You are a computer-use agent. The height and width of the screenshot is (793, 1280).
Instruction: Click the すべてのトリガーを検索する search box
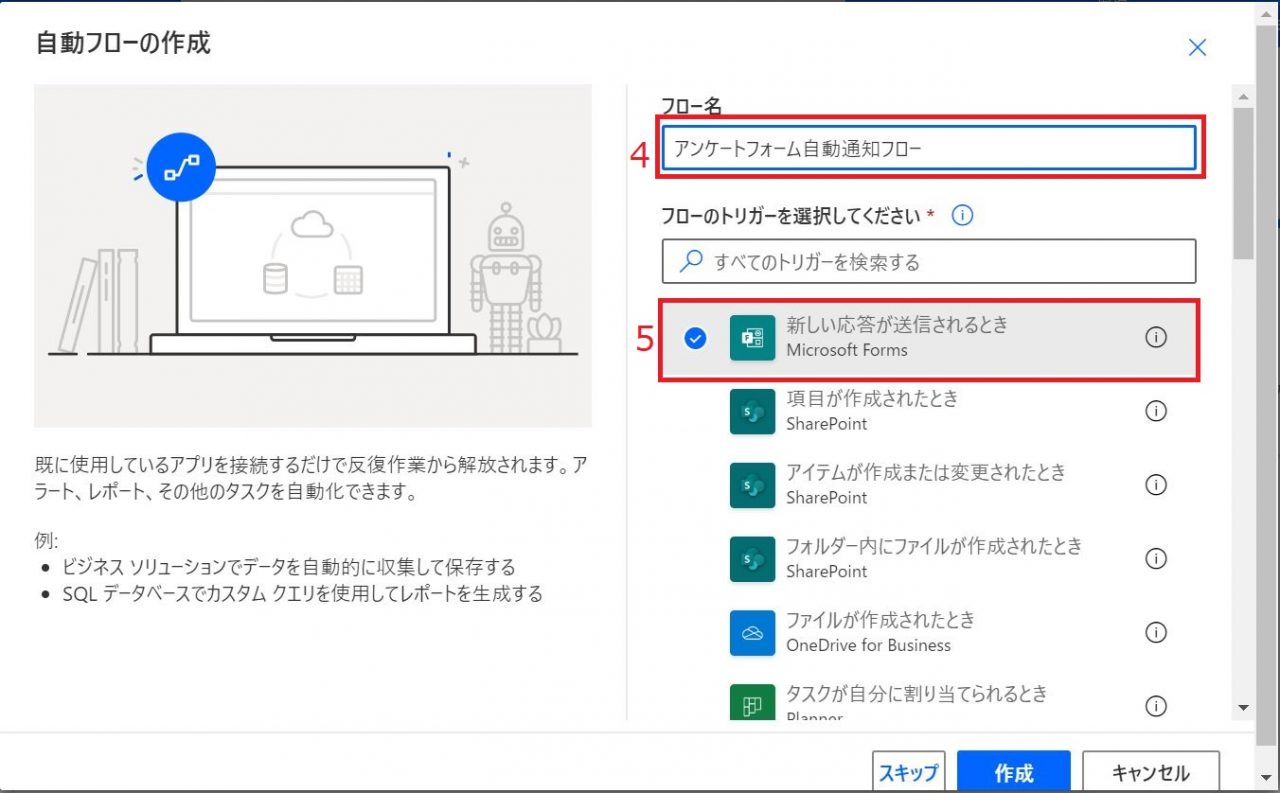point(929,262)
